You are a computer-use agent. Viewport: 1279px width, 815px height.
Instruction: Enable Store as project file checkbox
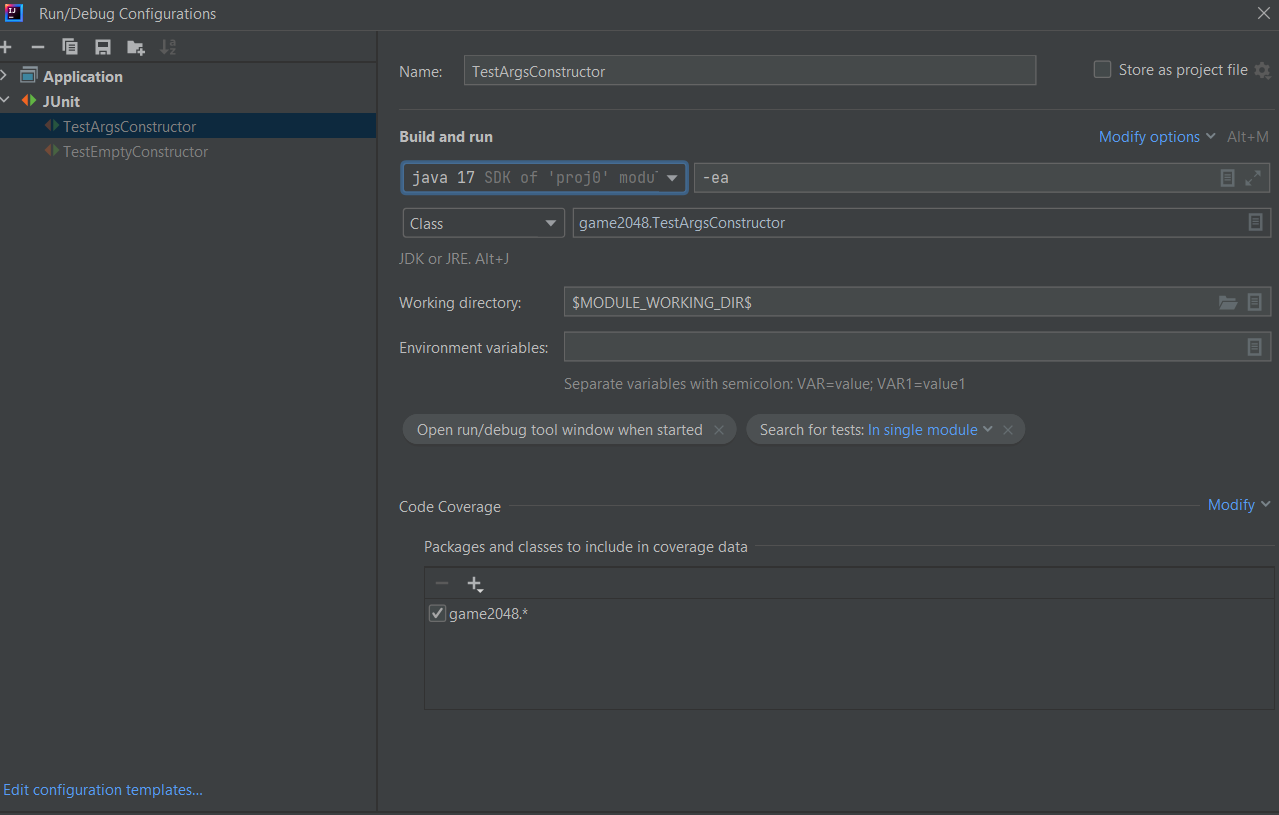1102,70
